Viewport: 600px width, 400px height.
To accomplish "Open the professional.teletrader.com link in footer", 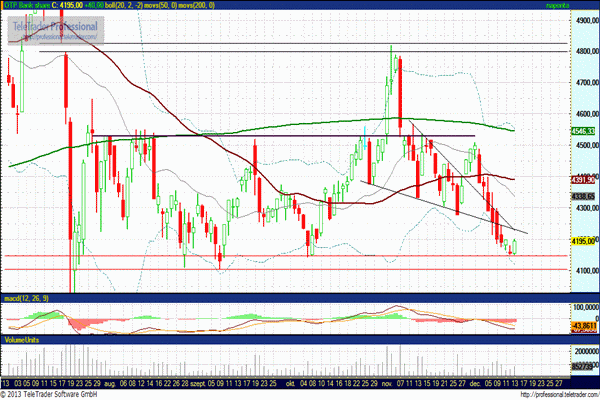I will 559,394.
